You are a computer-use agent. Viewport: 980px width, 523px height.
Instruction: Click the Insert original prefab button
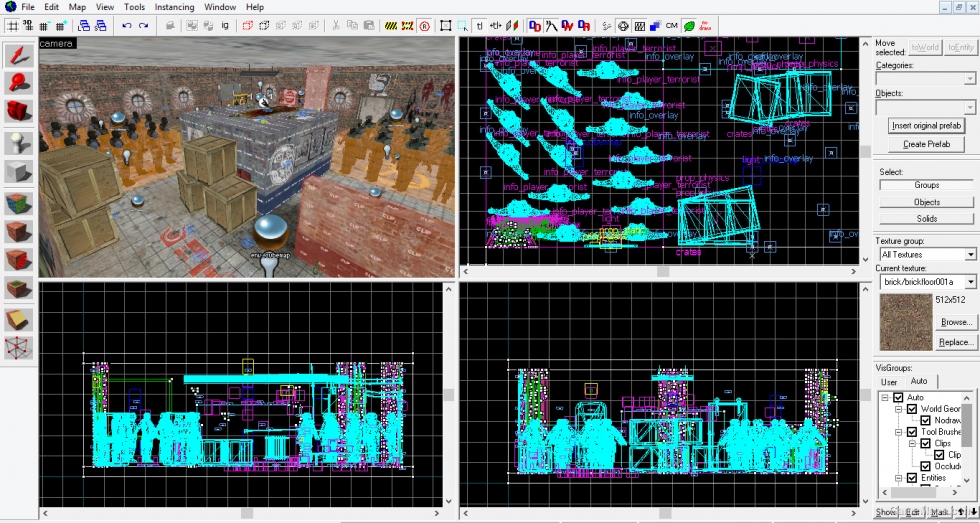click(927, 125)
